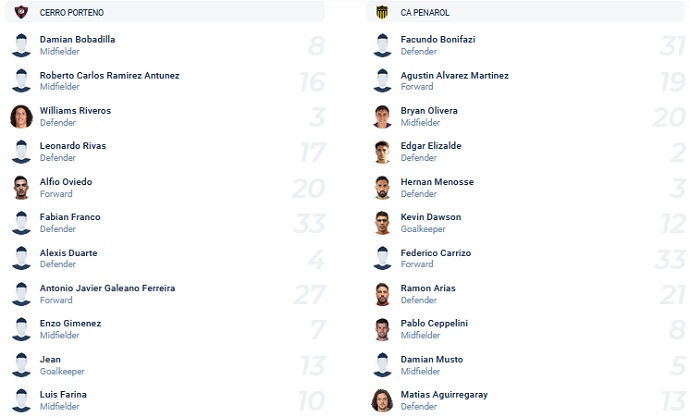Image resolution: width=690 pixels, height=417 pixels.
Task: Click Bryan Olivera's avatar photo
Action: [381, 116]
